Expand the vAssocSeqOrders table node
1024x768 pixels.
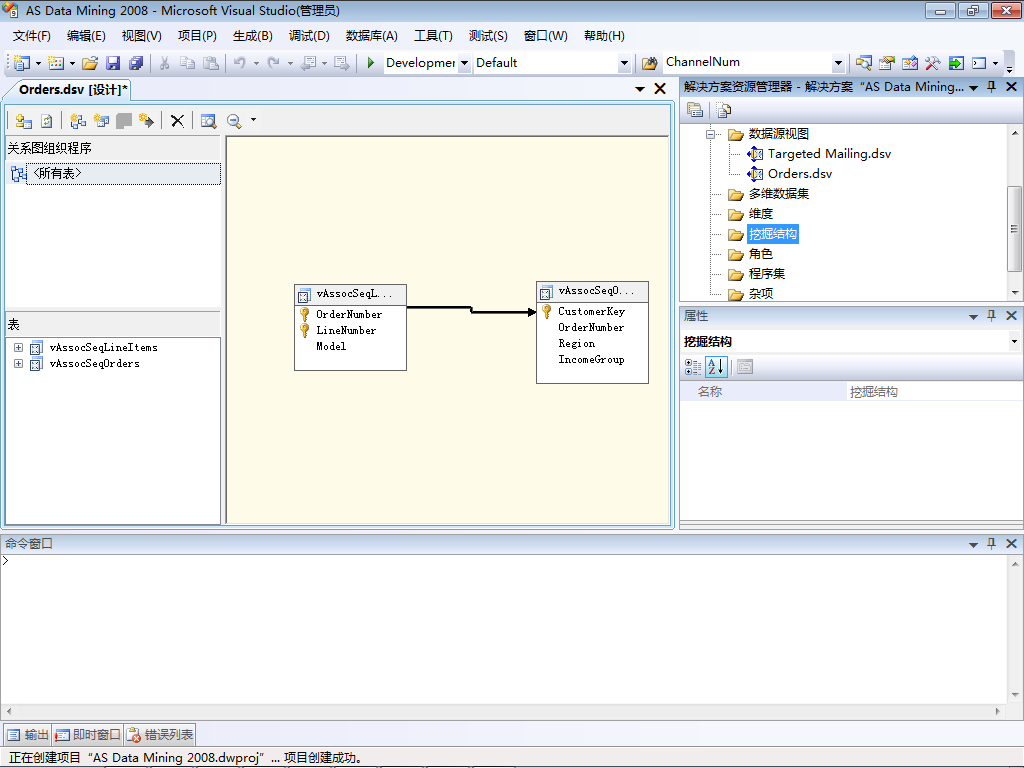click(18, 364)
